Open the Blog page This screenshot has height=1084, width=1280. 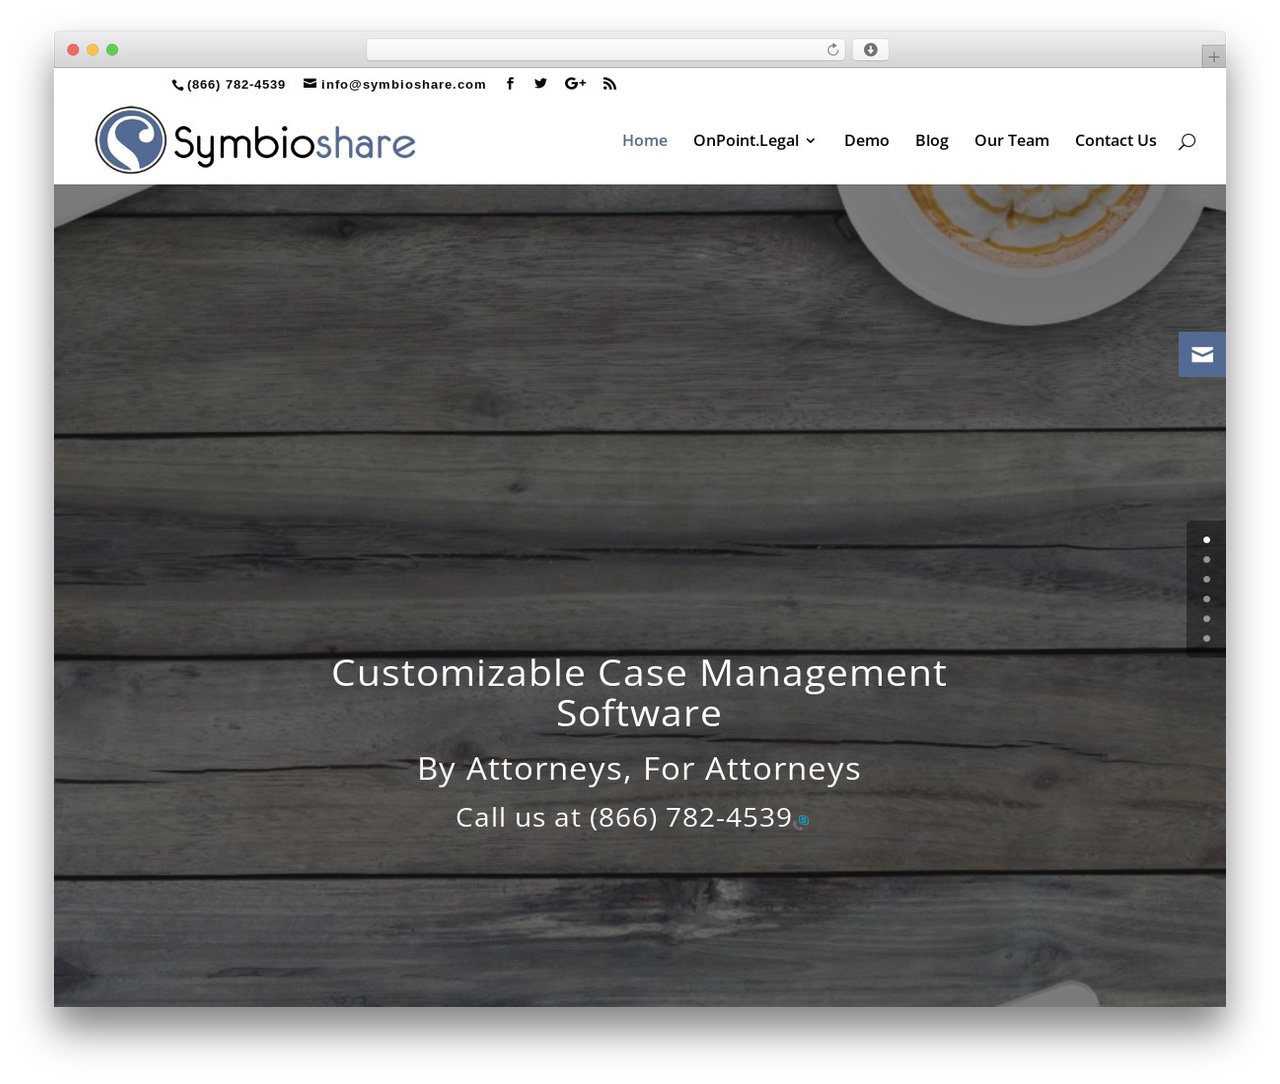(932, 141)
